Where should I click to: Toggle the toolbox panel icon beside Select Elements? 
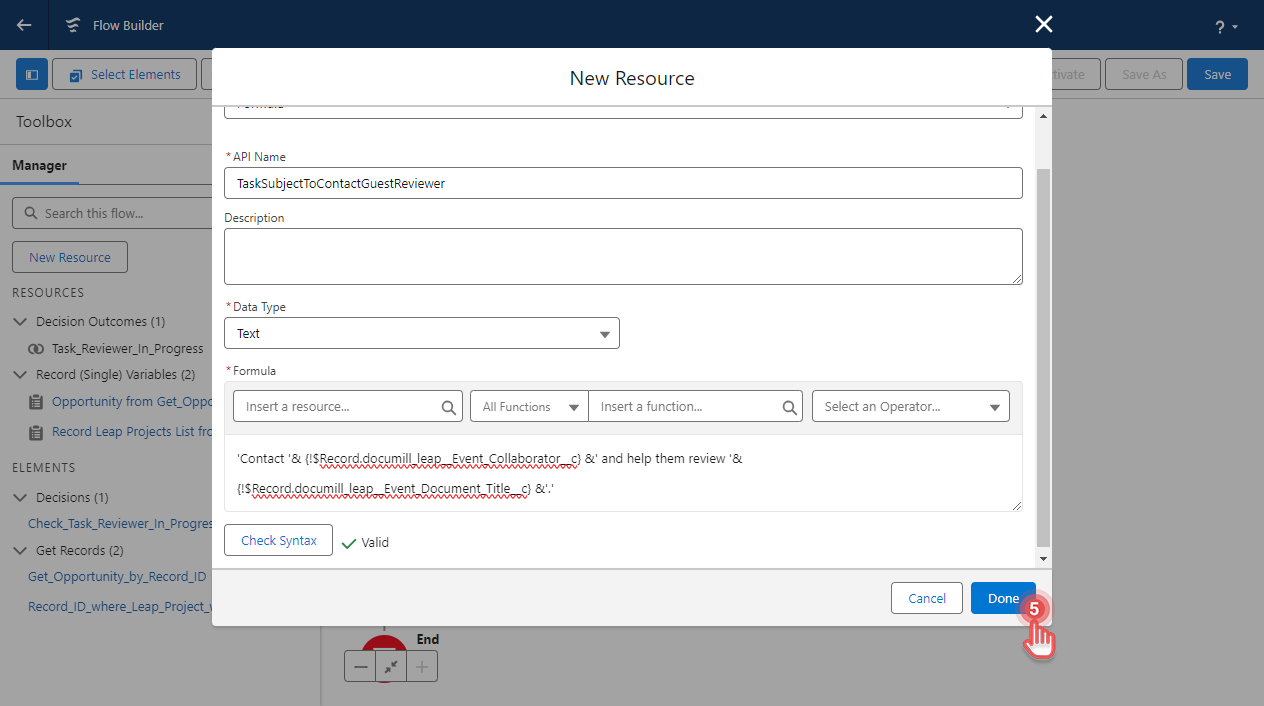(31, 73)
